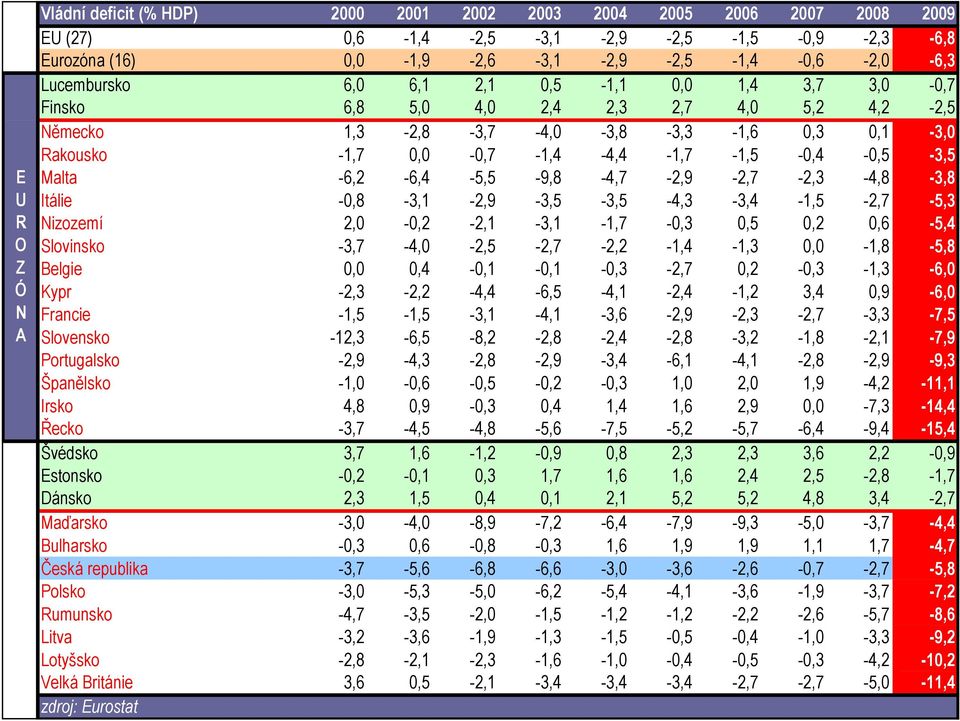Select Irsko's 2009 value -14,4
960x721 pixels.
938,406
